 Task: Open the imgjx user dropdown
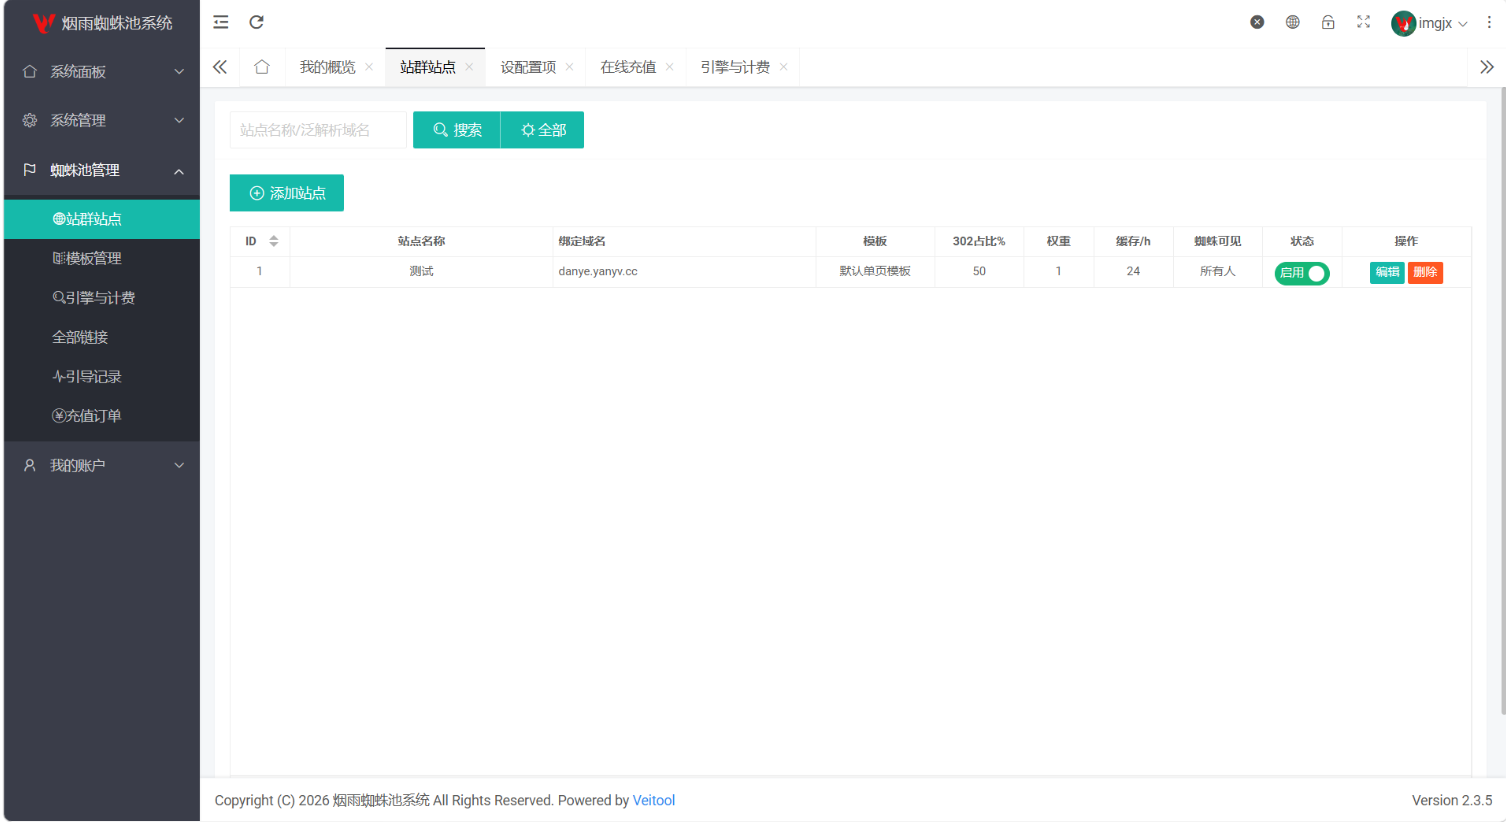1430,23
